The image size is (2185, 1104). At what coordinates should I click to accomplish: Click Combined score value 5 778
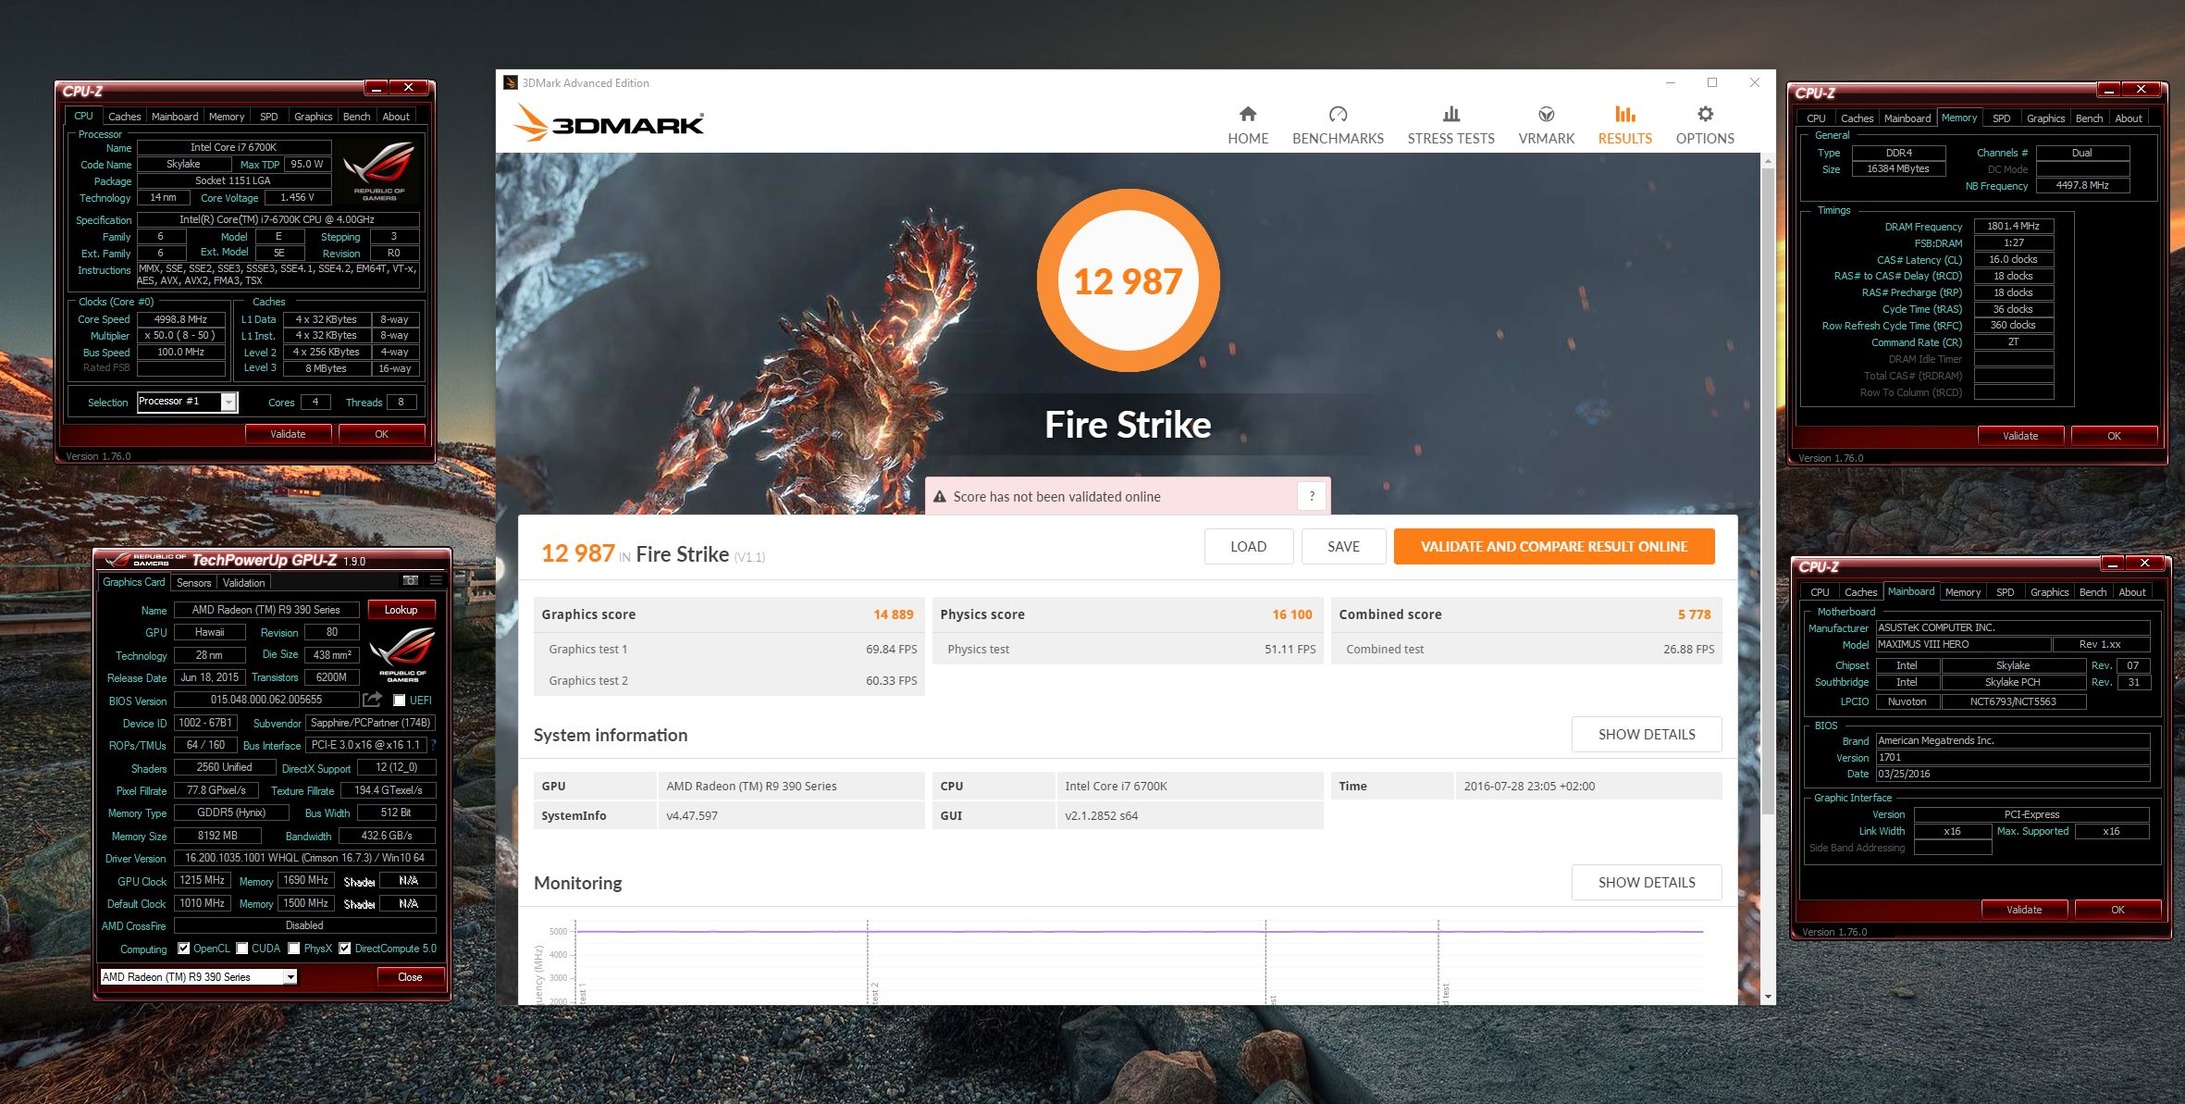click(x=1693, y=614)
